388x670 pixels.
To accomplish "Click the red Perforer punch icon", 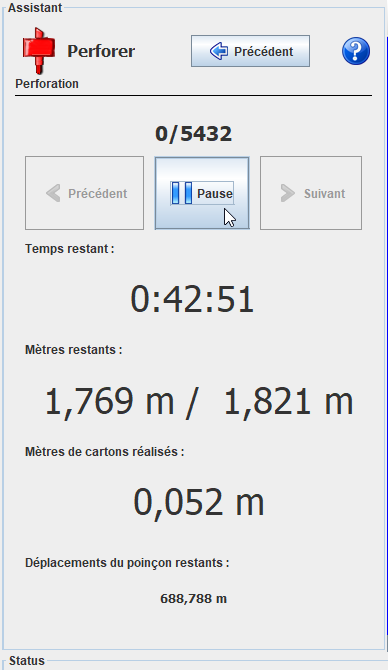I will tap(38, 50).
